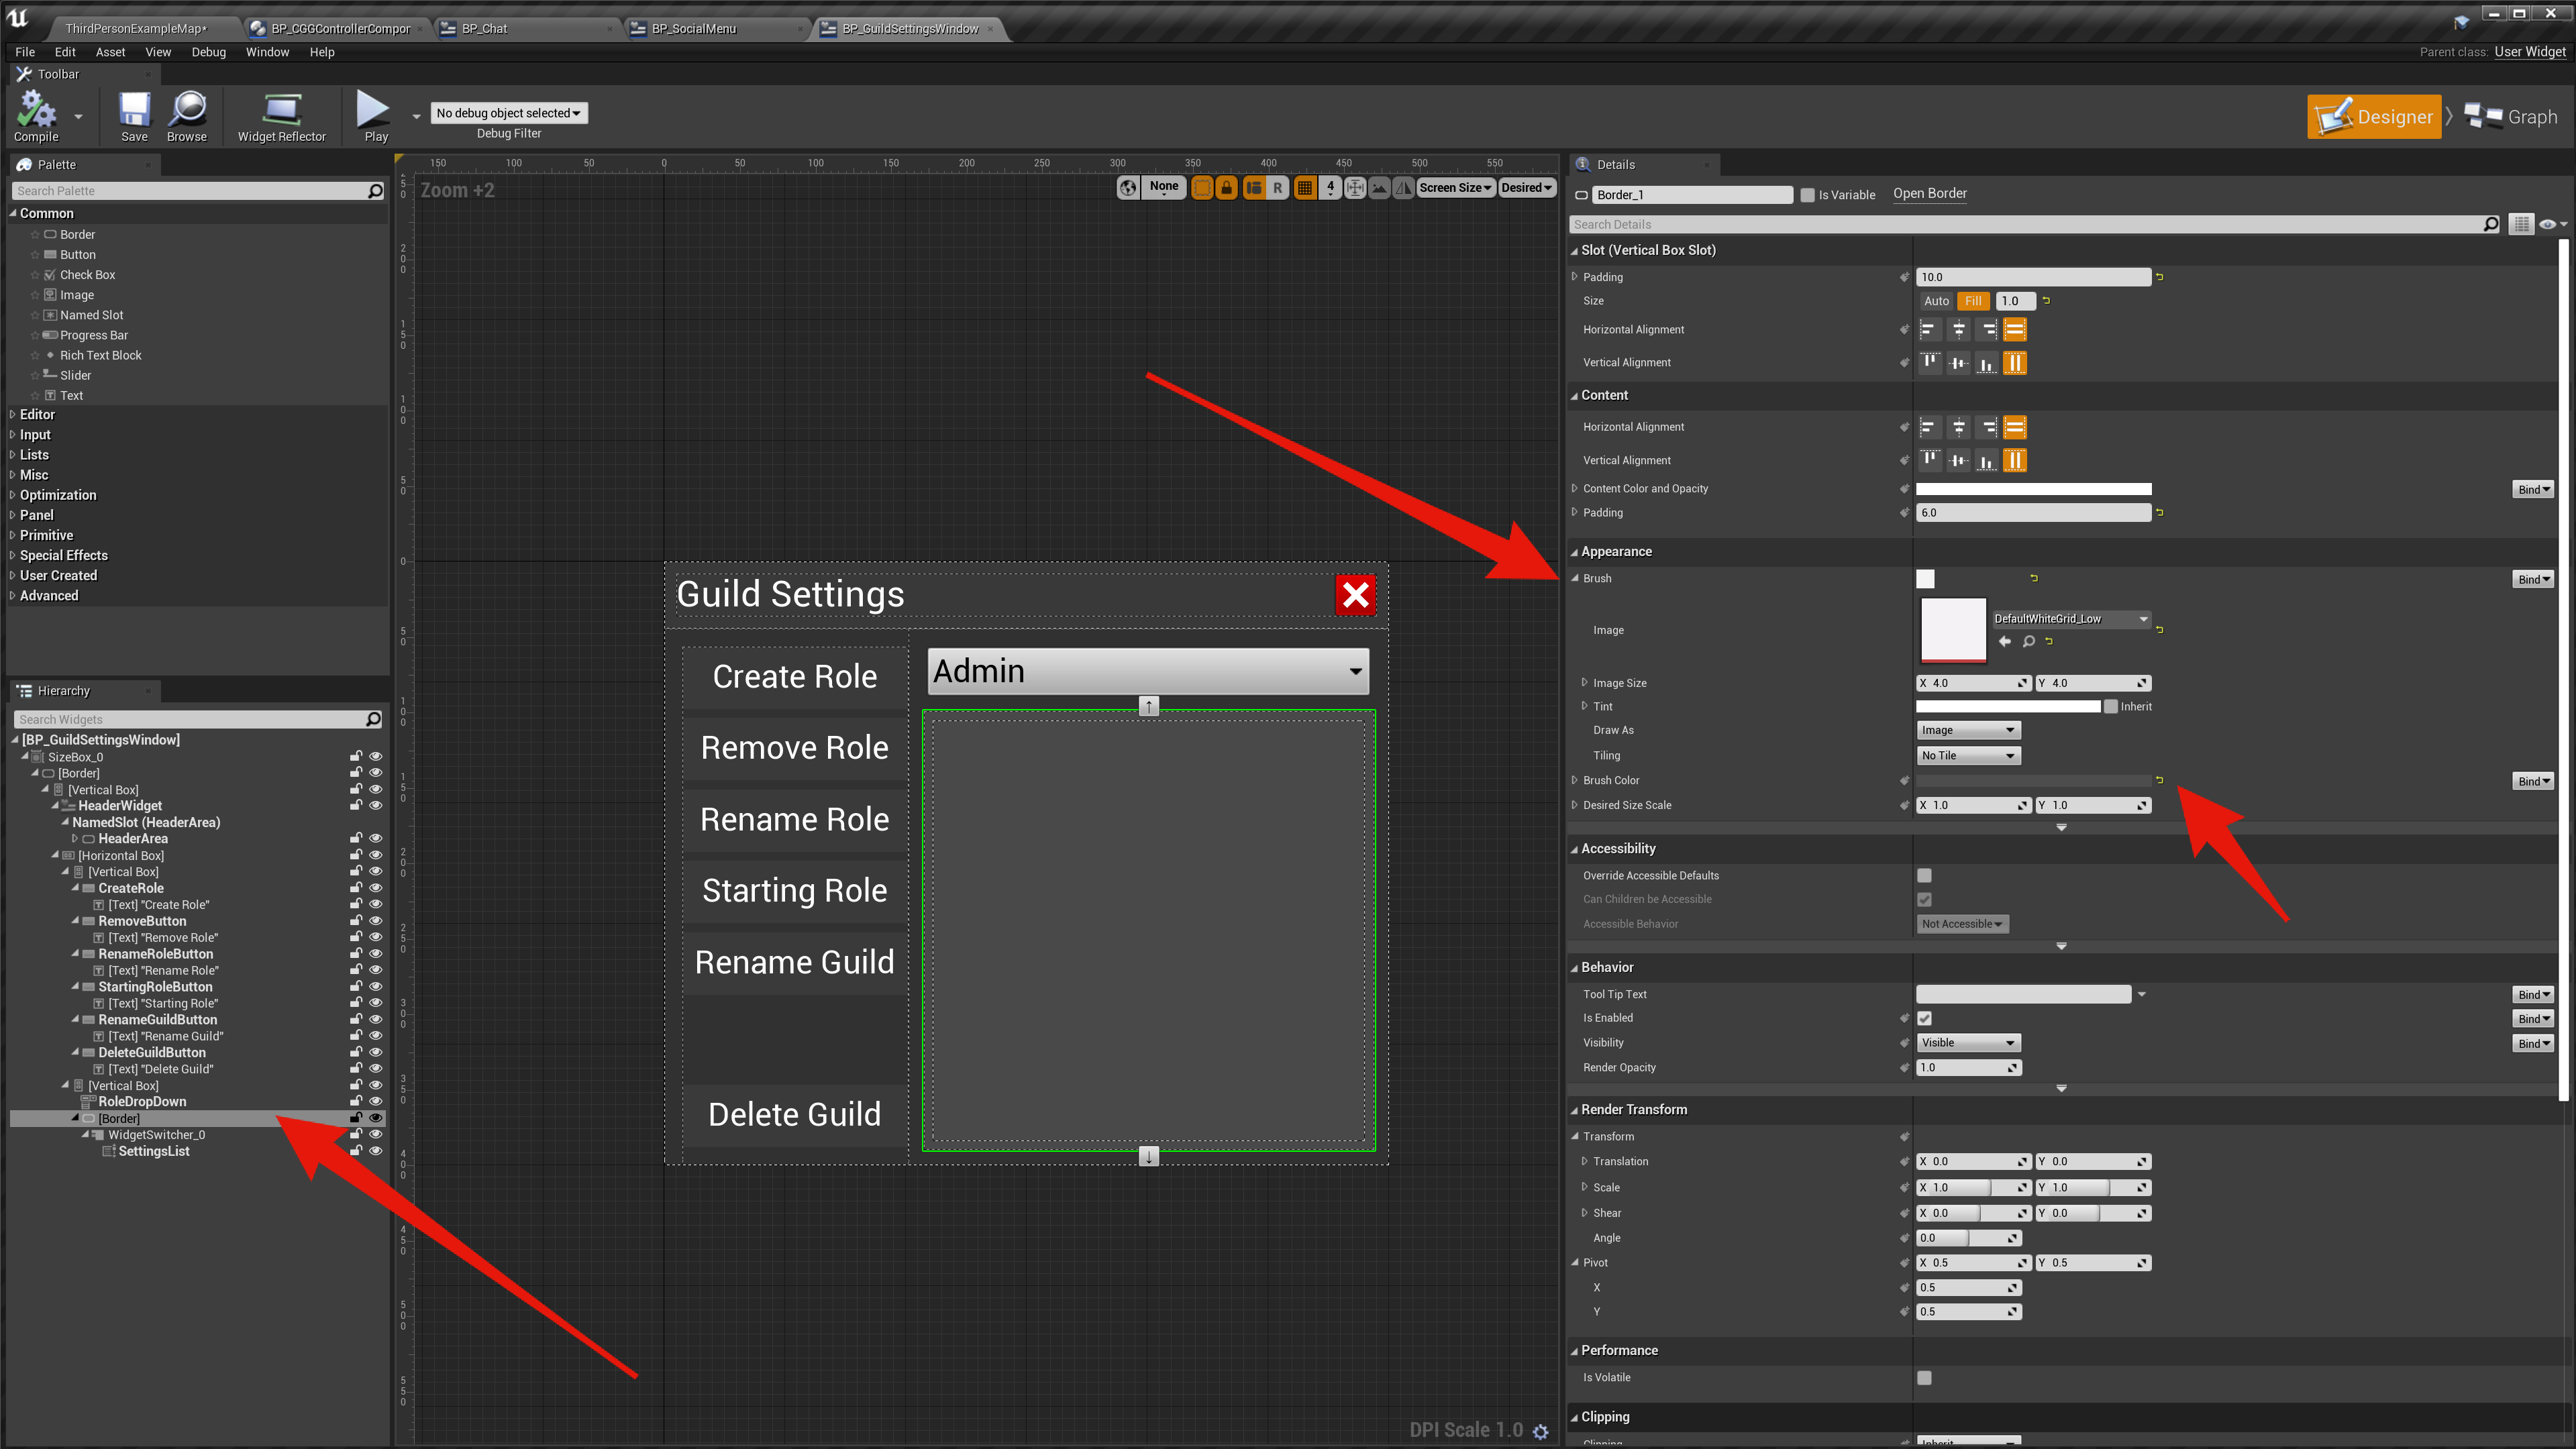Open the debug object filter dropdown
This screenshot has width=2576, height=1449.
(509, 113)
